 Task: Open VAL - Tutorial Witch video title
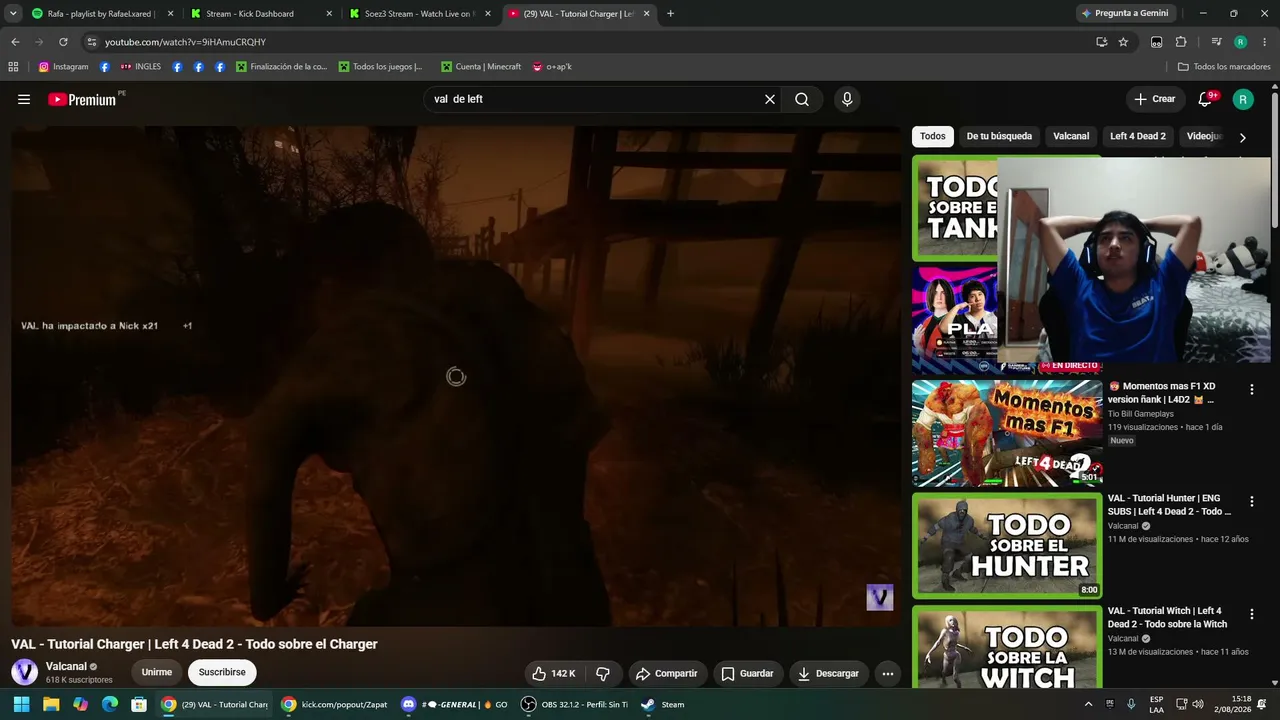click(1168, 617)
